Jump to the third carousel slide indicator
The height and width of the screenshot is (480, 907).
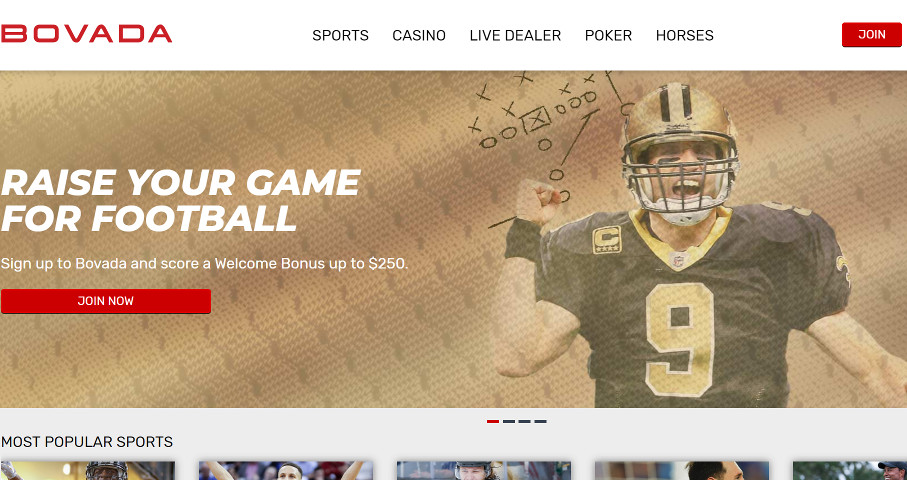coord(525,422)
